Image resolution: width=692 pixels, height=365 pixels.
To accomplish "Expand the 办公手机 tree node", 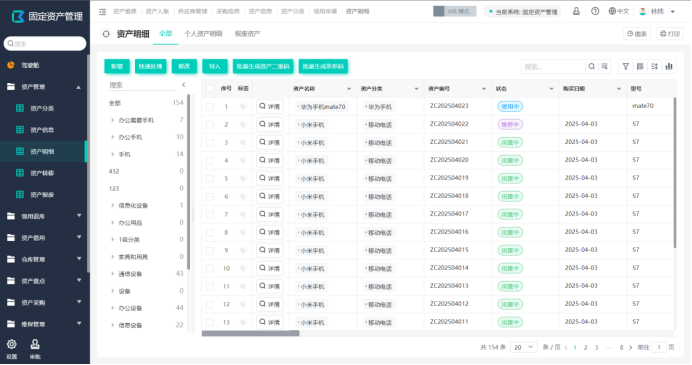I will [x=112, y=137].
